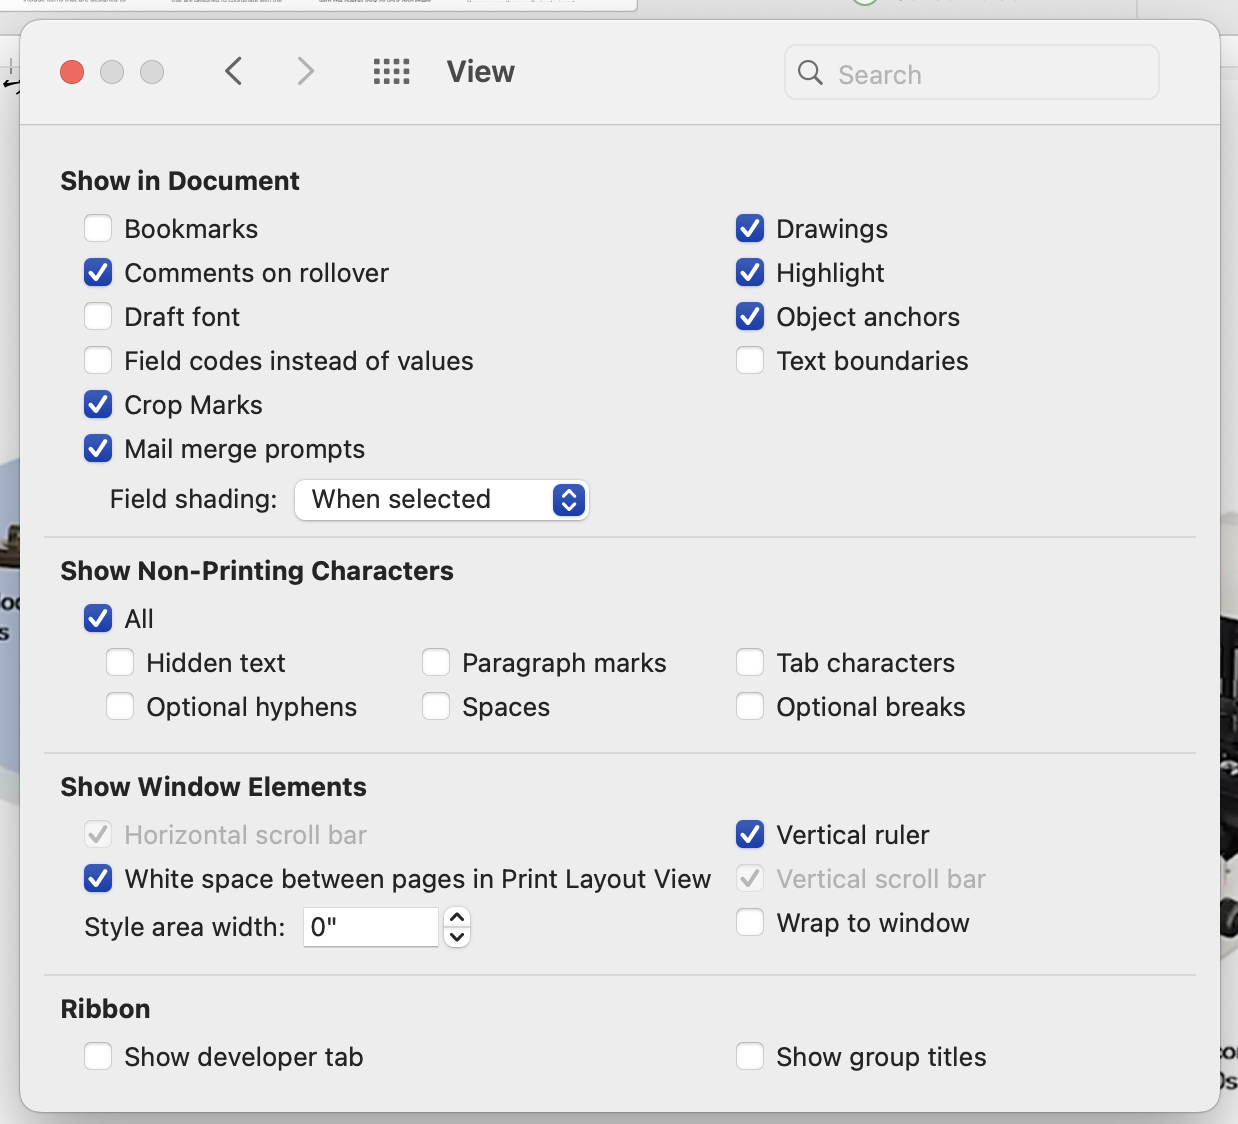The image size is (1238, 1124).
Task: Click the back arrow in the toolbar
Action: [234, 72]
